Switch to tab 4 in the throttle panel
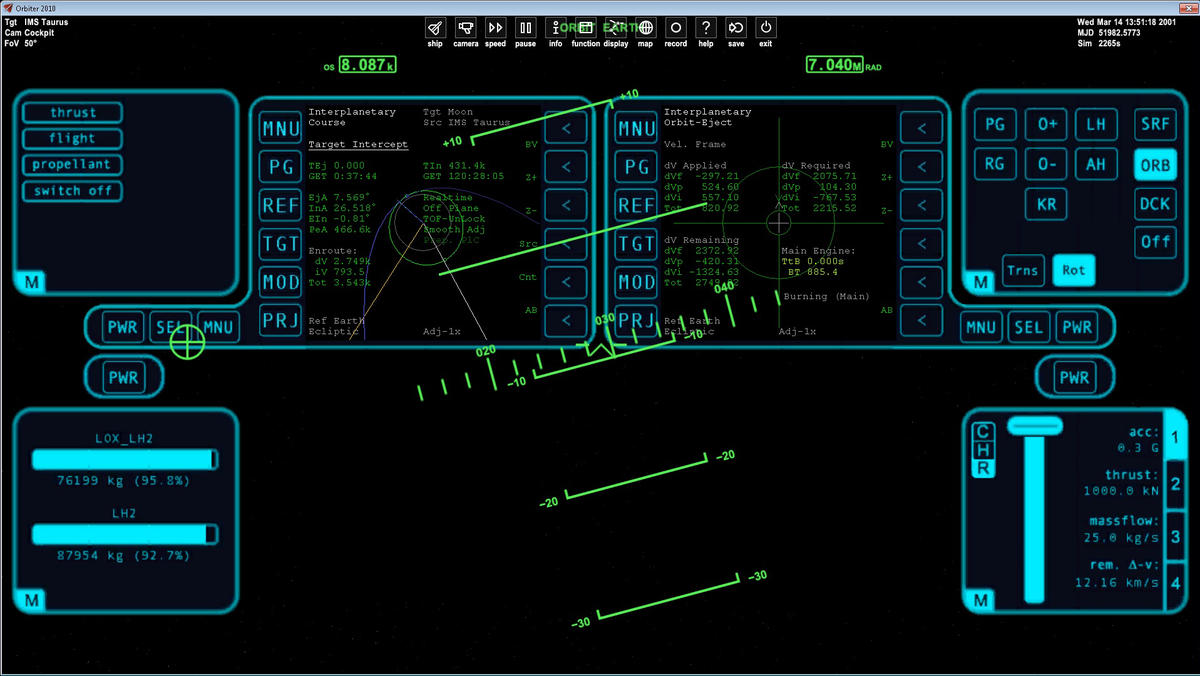This screenshot has height=676, width=1200. click(1175, 583)
